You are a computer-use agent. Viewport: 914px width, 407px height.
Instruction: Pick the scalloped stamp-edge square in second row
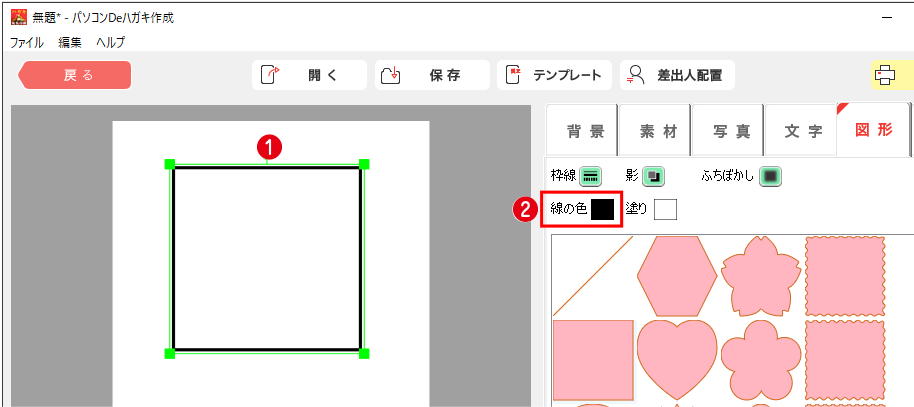point(845,360)
